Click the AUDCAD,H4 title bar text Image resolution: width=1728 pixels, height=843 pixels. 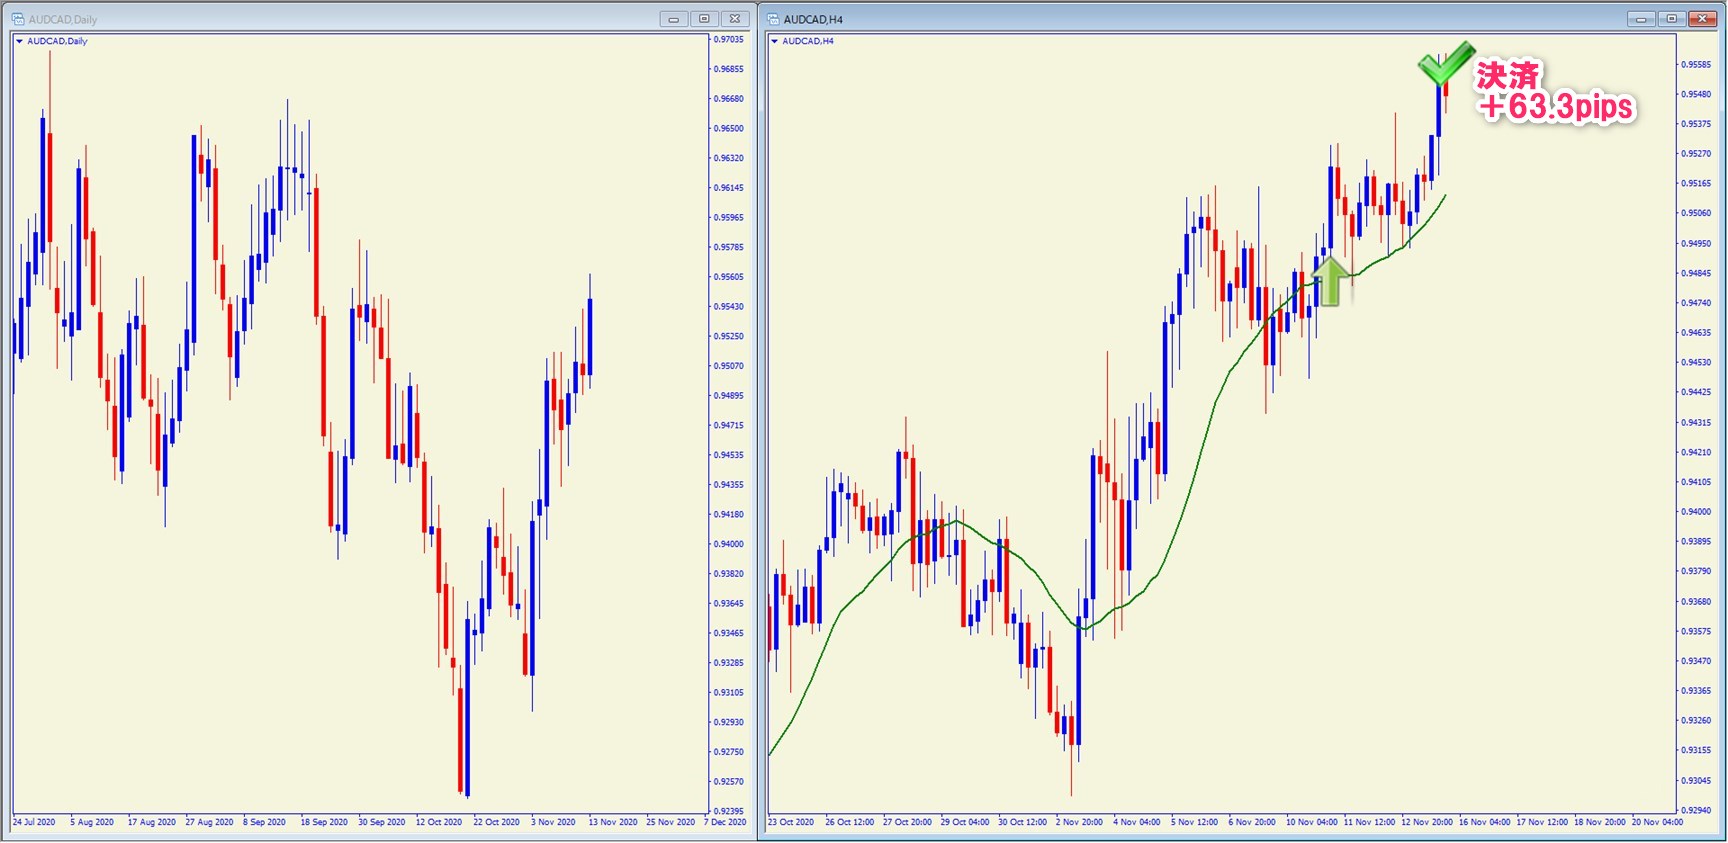click(x=813, y=19)
